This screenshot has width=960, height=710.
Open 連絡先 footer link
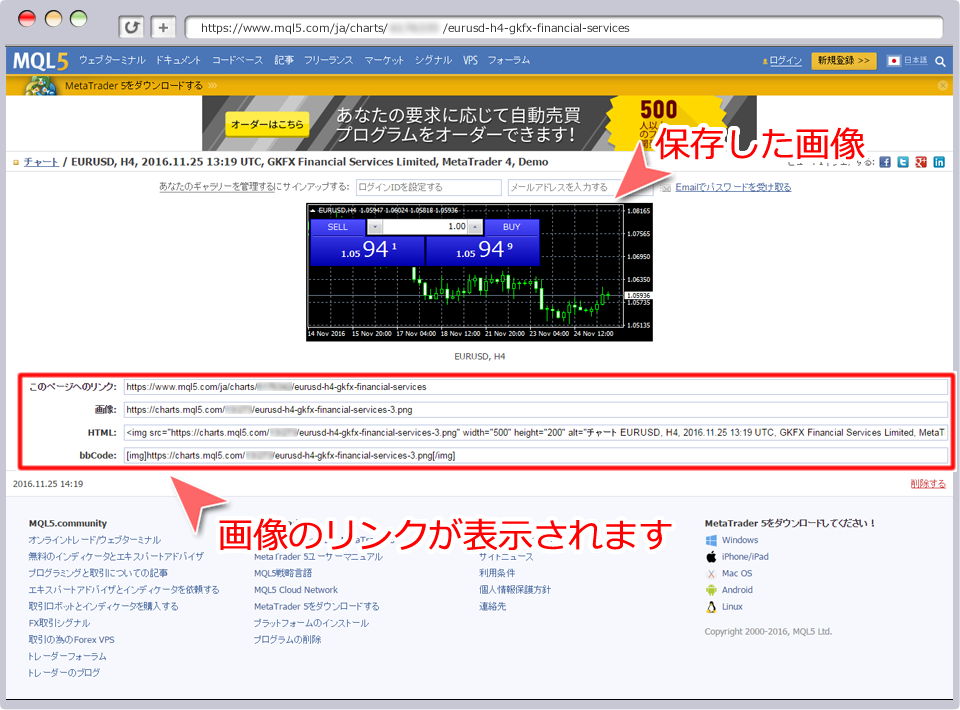(493, 607)
